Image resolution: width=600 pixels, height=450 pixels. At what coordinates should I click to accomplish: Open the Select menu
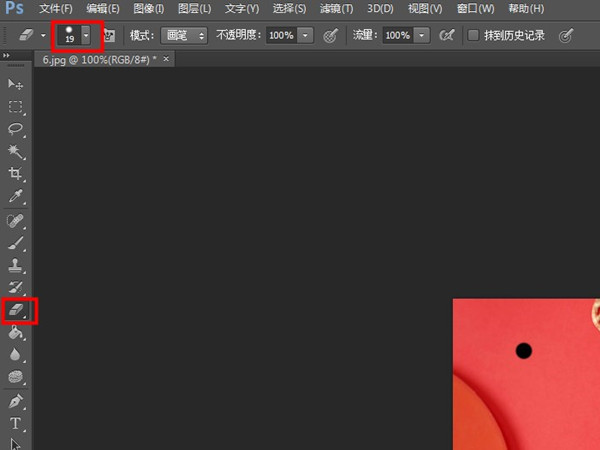289,8
